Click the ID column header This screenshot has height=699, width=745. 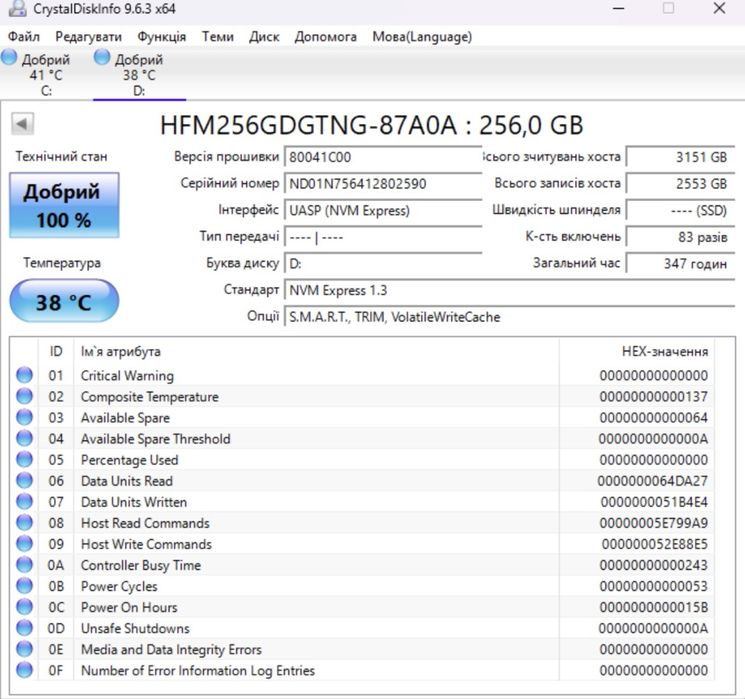(x=56, y=351)
